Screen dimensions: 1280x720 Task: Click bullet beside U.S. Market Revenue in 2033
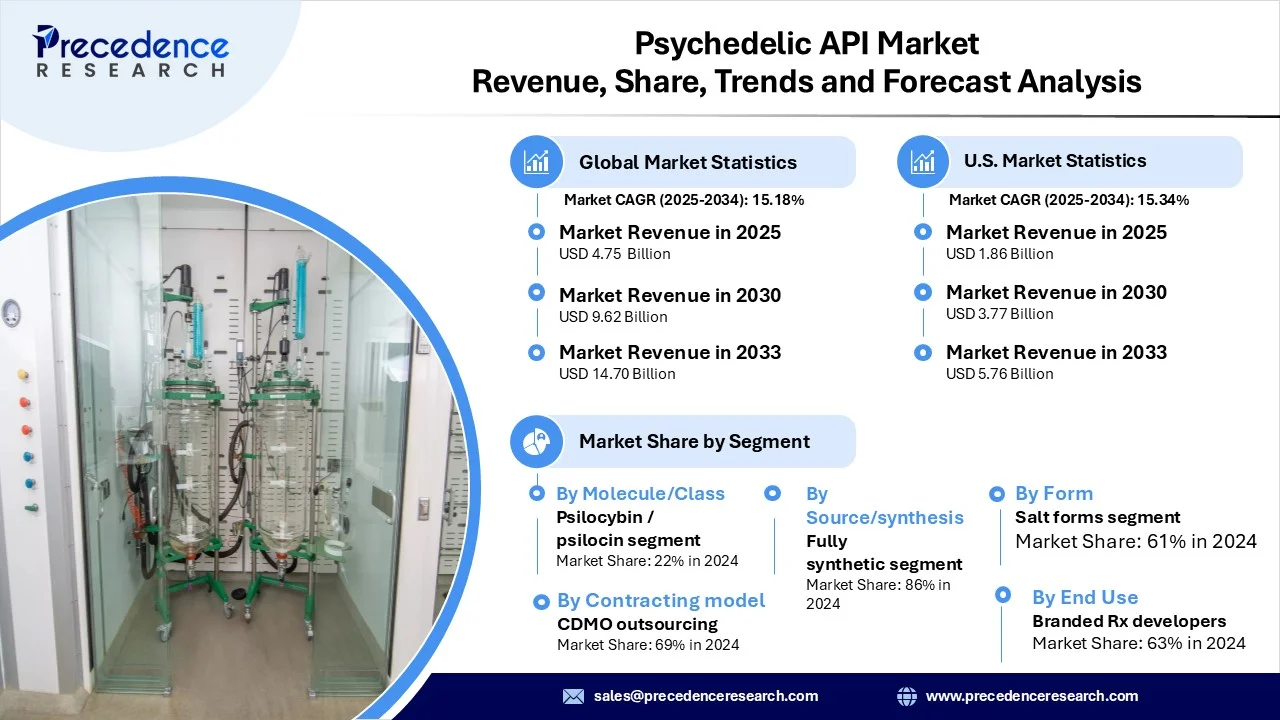[923, 351]
